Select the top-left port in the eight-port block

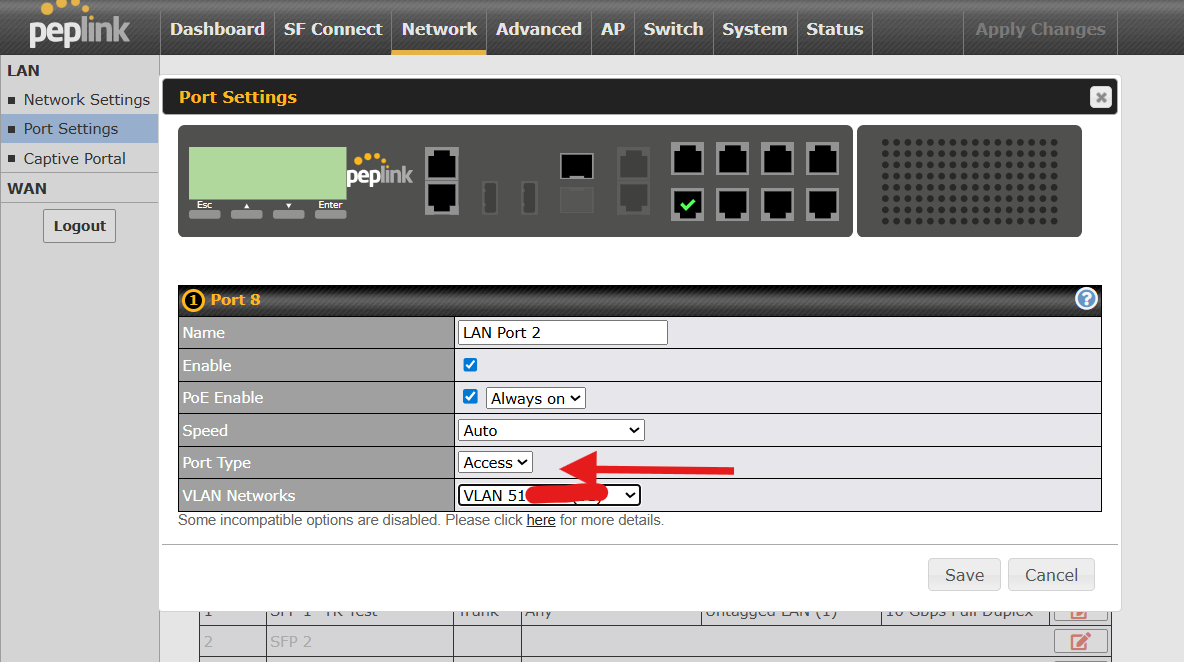[688, 159]
